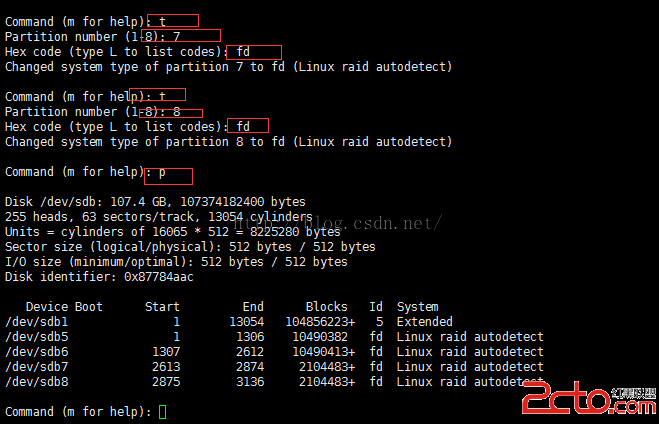Select the /dev/sdb7 device row

[x=274, y=367]
